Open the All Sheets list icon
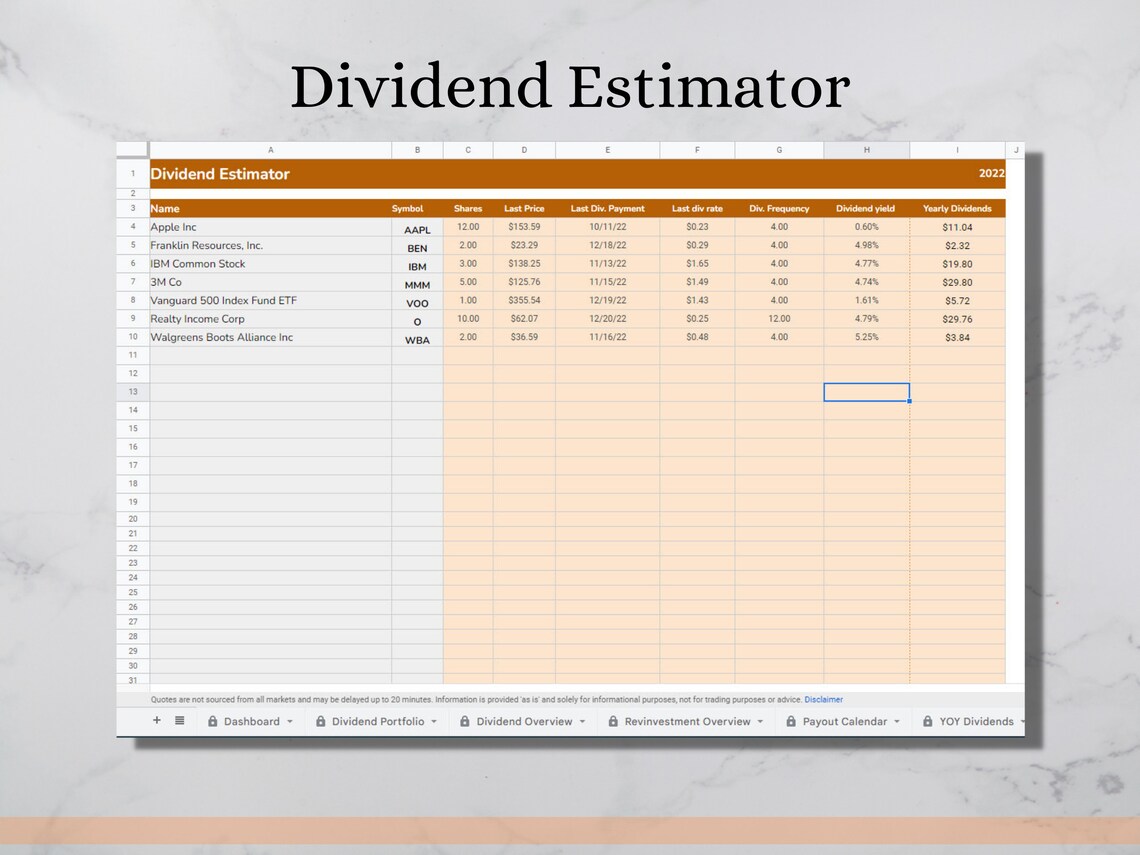 179,721
